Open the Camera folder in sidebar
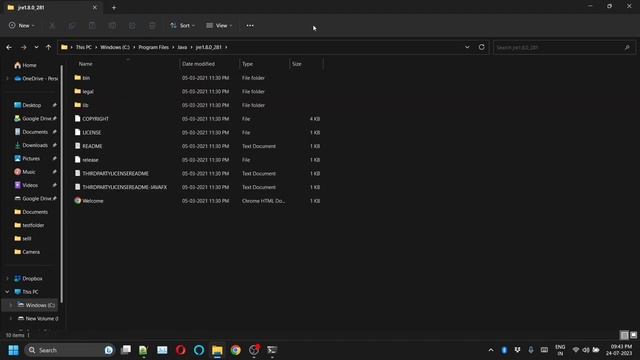This screenshot has width=640, height=360. [x=31, y=252]
